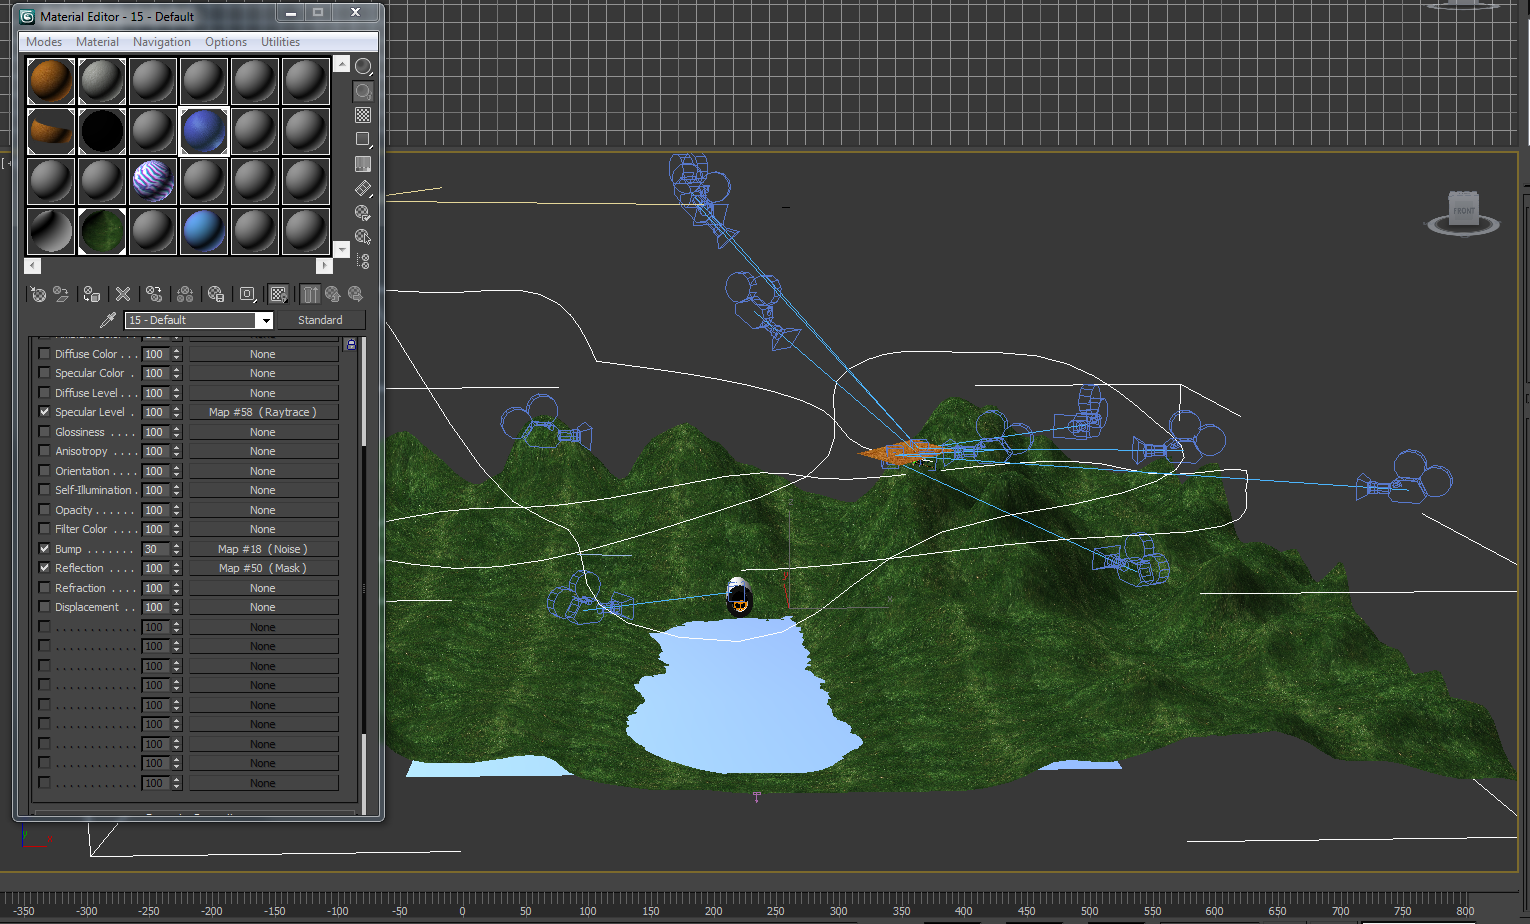The height and width of the screenshot is (924, 1530).
Task: Pick material from object with eyedropper
Action: coord(108,320)
